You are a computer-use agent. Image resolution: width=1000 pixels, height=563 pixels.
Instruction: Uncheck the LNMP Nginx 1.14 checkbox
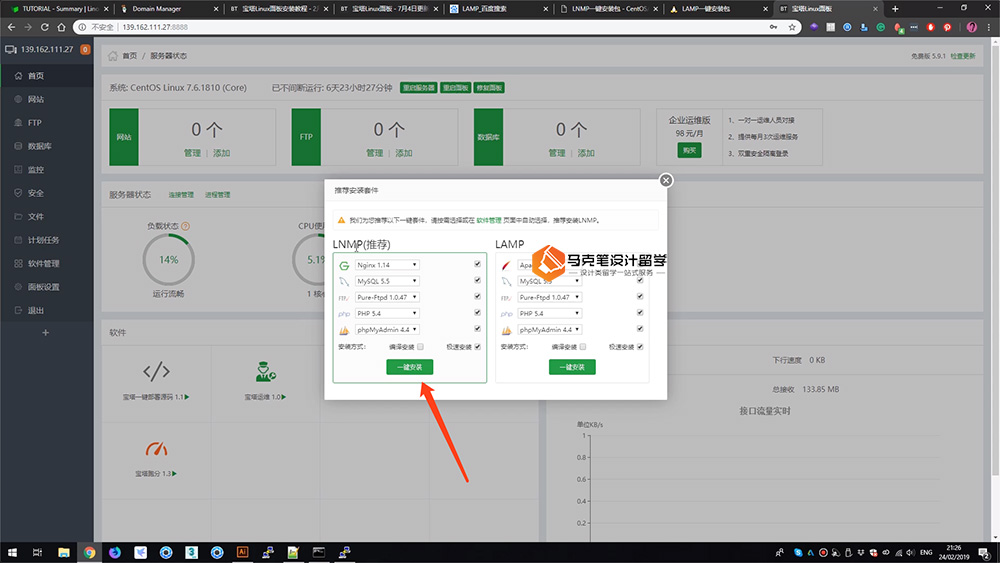(x=478, y=264)
